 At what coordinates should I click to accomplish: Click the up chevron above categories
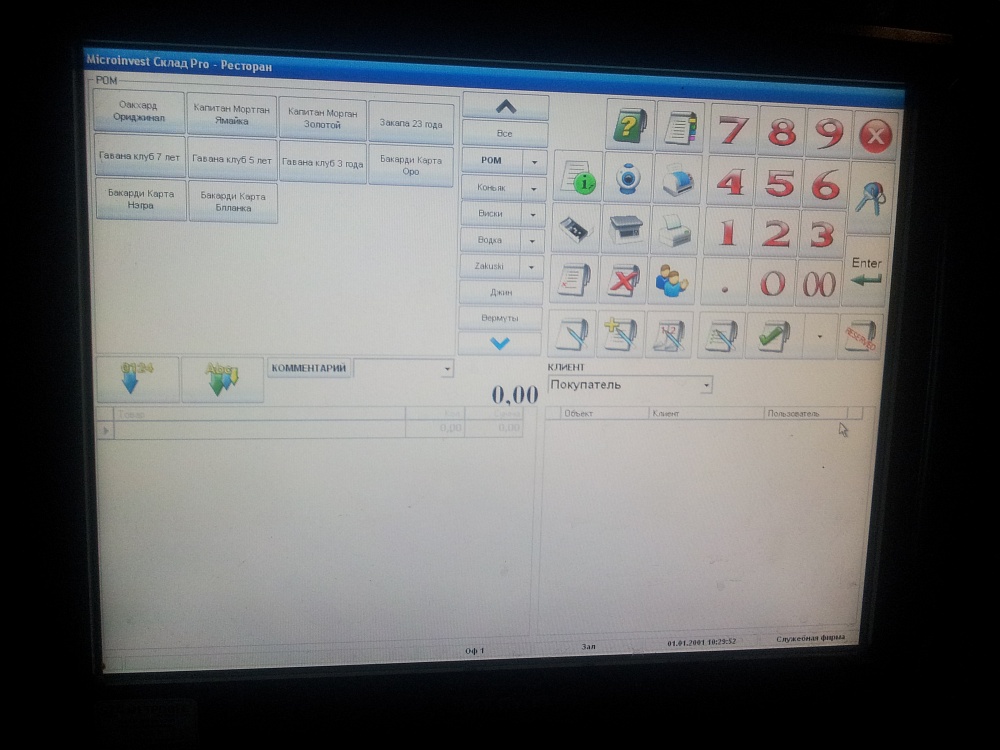tap(505, 107)
